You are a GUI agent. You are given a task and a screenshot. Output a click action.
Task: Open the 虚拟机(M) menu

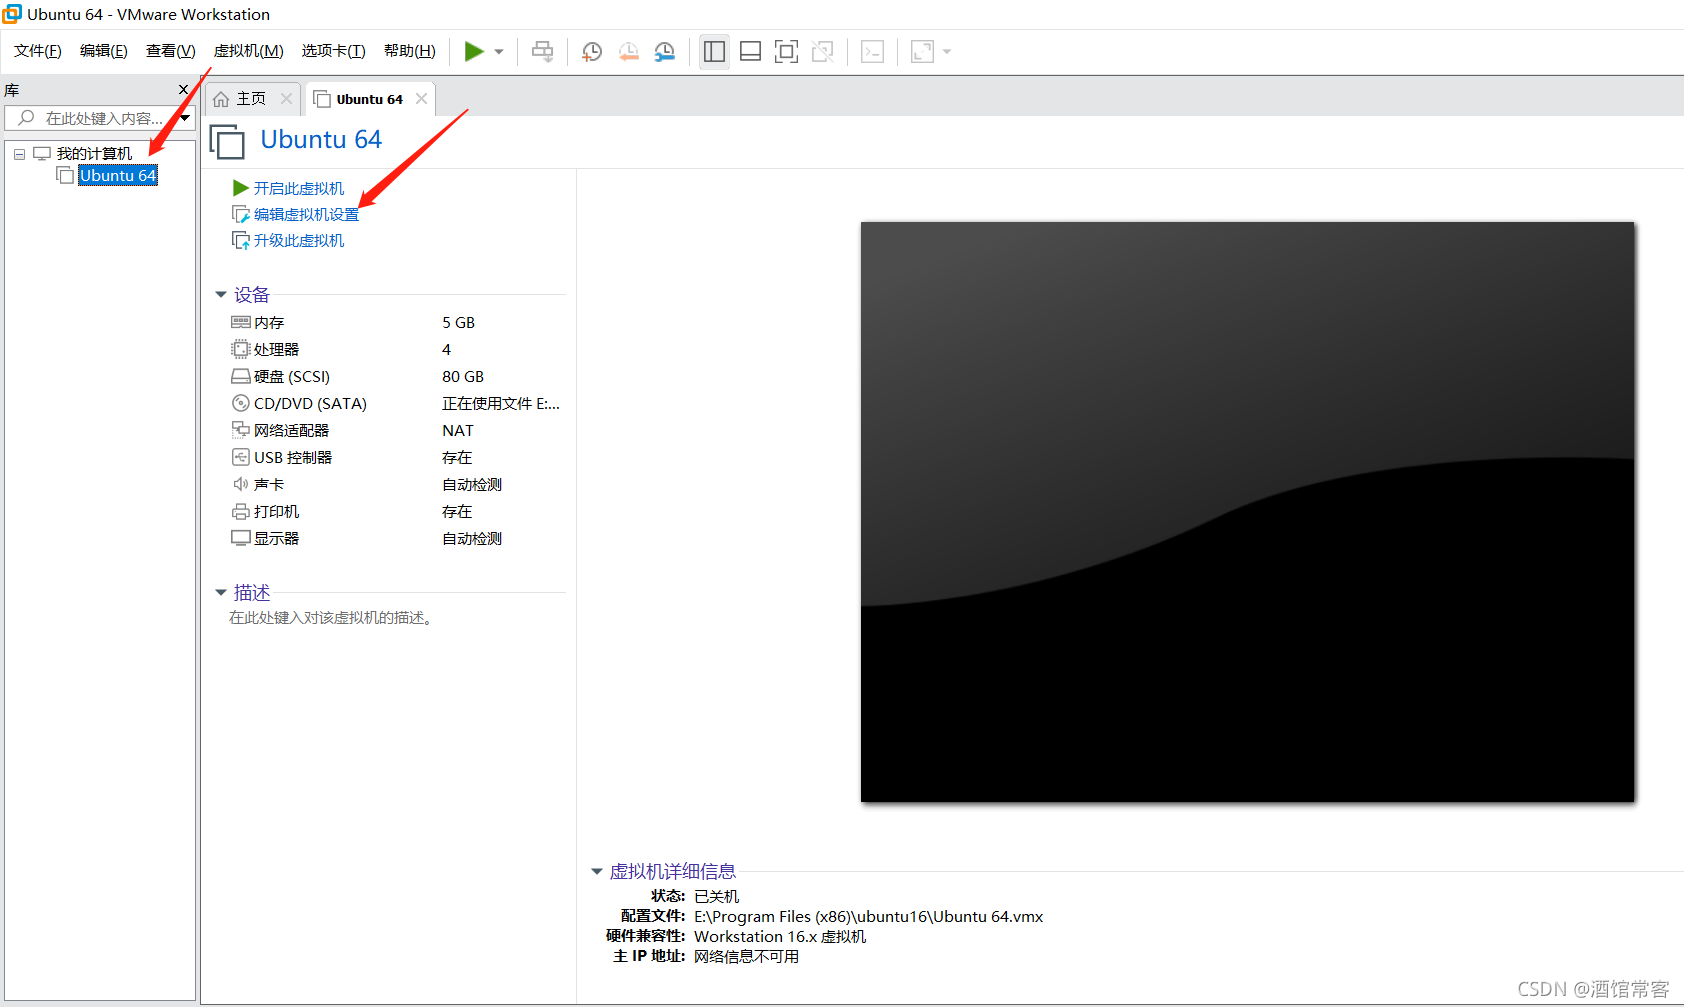click(x=249, y=51)
